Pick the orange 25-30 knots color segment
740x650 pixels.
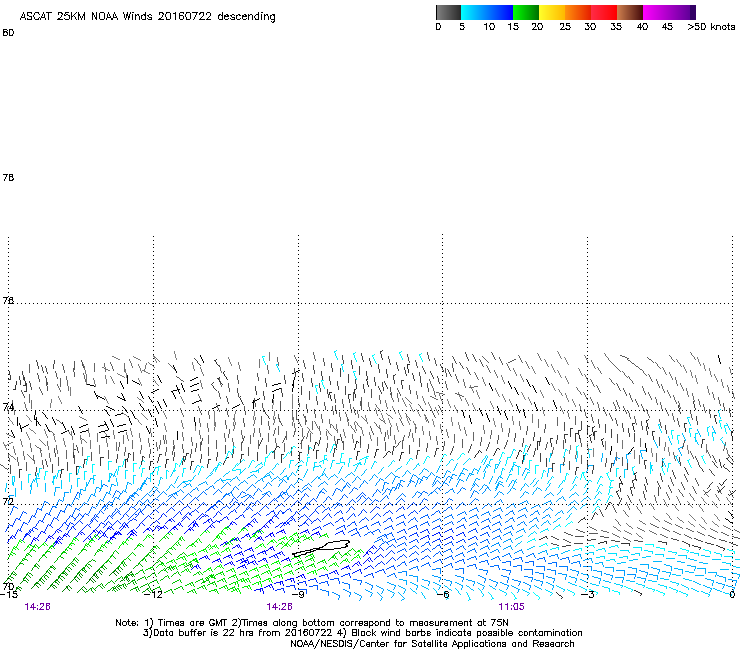click(578, 12)
